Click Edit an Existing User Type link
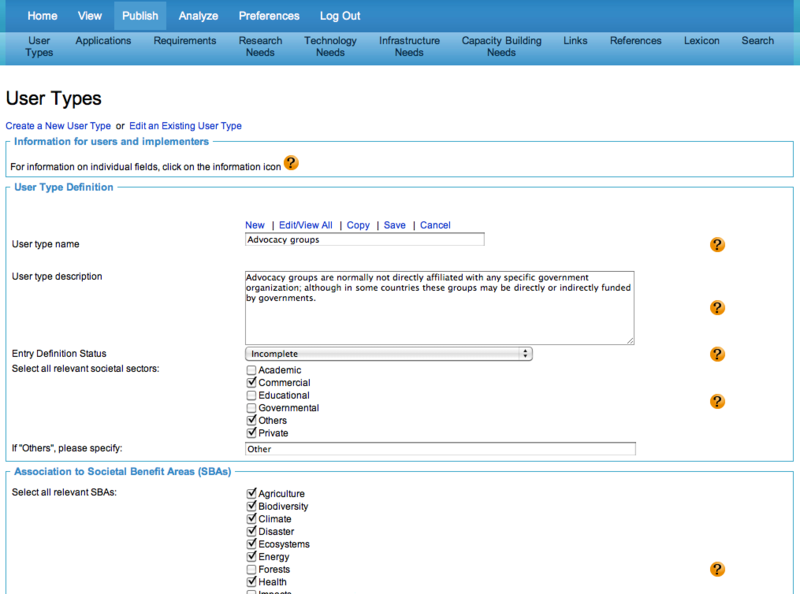Image resolution: width=800 pixels, height=594 pixels. 185,126
